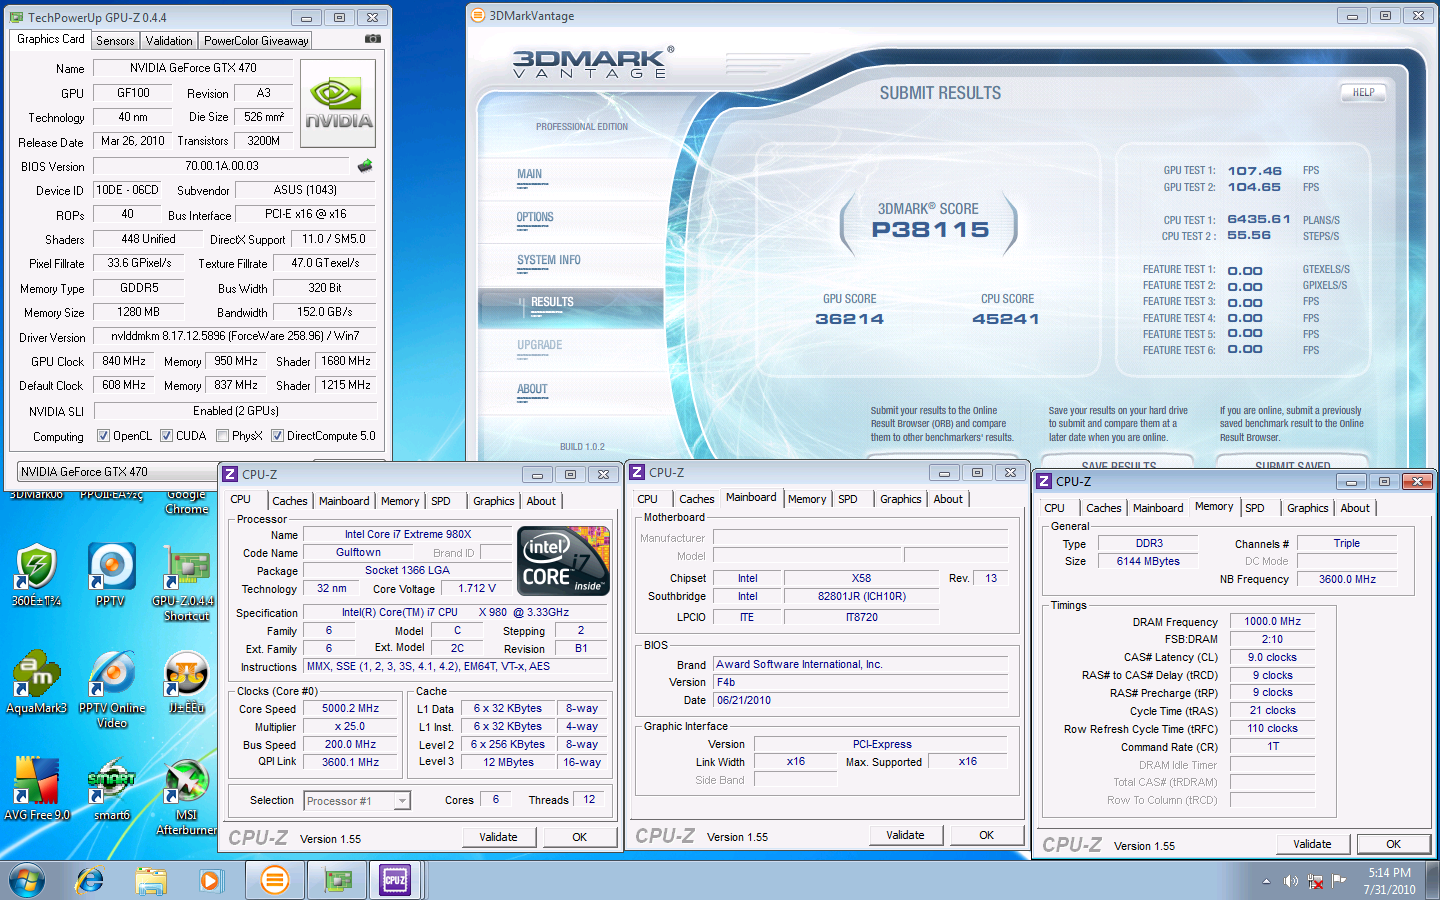Open the UPGRADE section in 3DMark Vantage
The height and width of the screenshot is (900, 1440).
[540, 346]
